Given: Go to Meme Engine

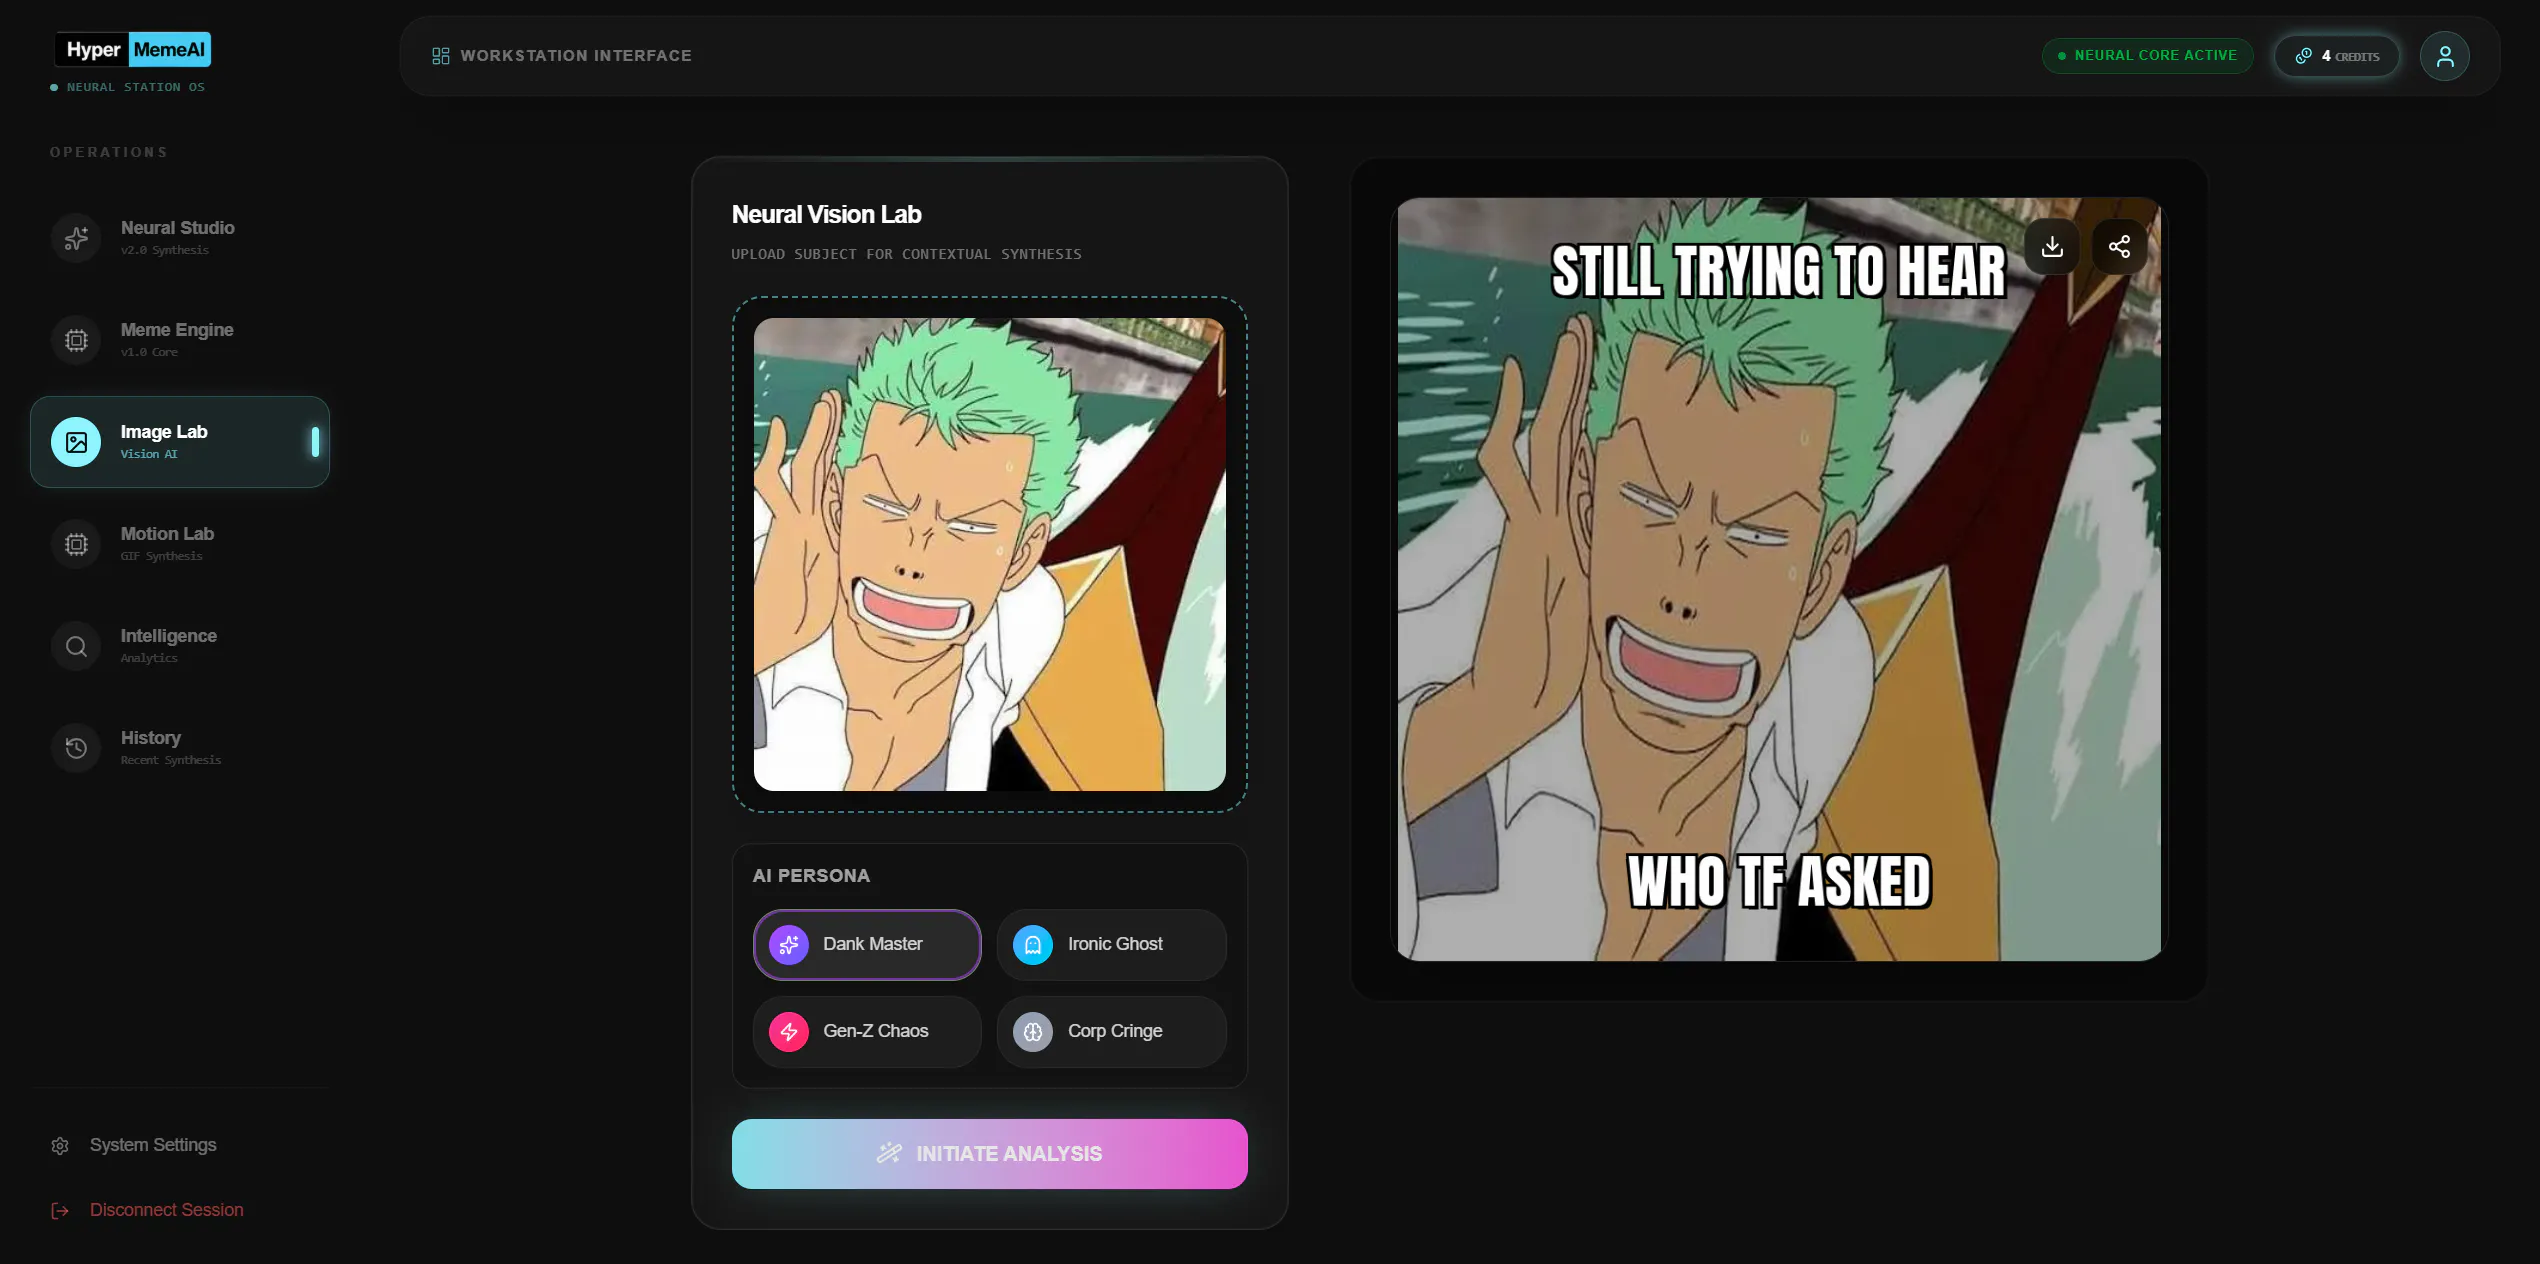Looking at the screenshot, I should tap(180, 340).
